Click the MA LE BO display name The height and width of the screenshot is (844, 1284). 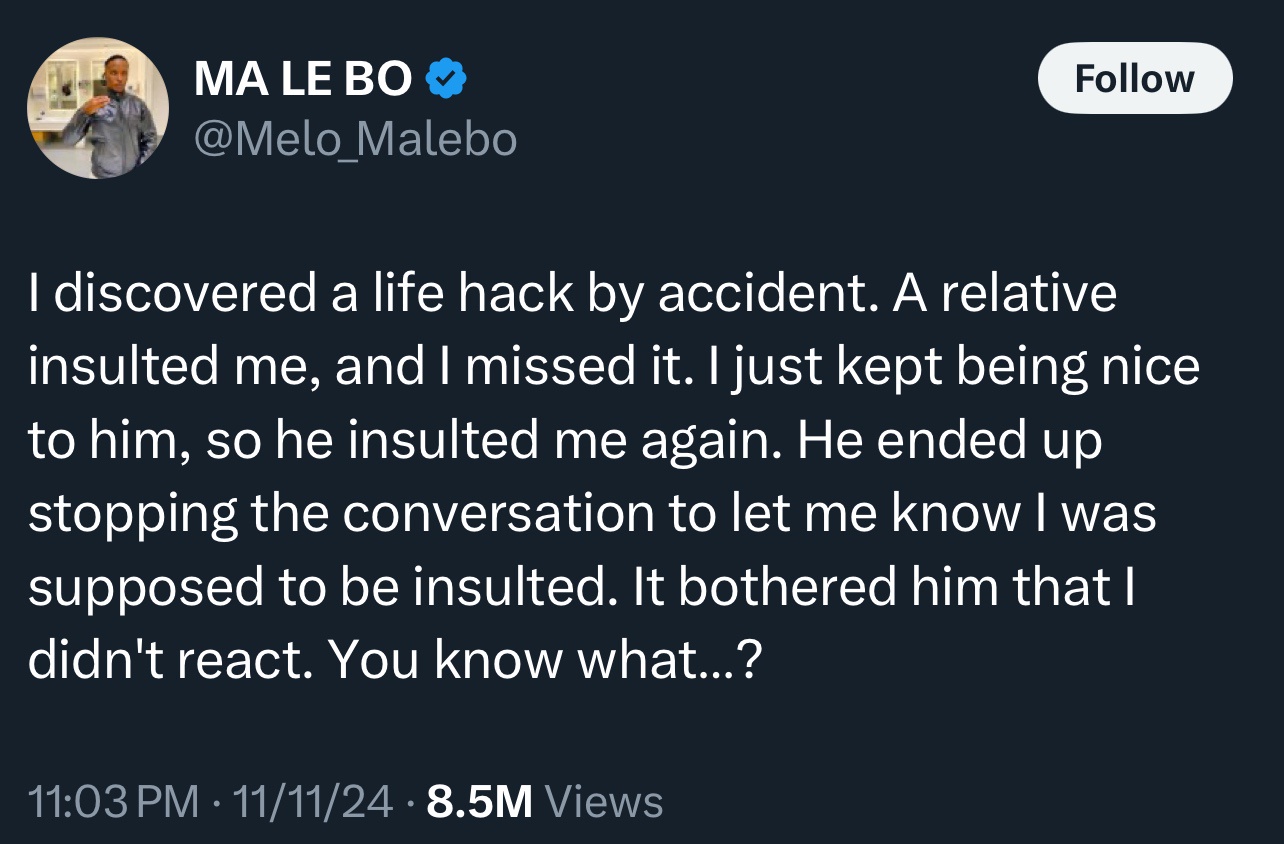(x=303, y=79)
